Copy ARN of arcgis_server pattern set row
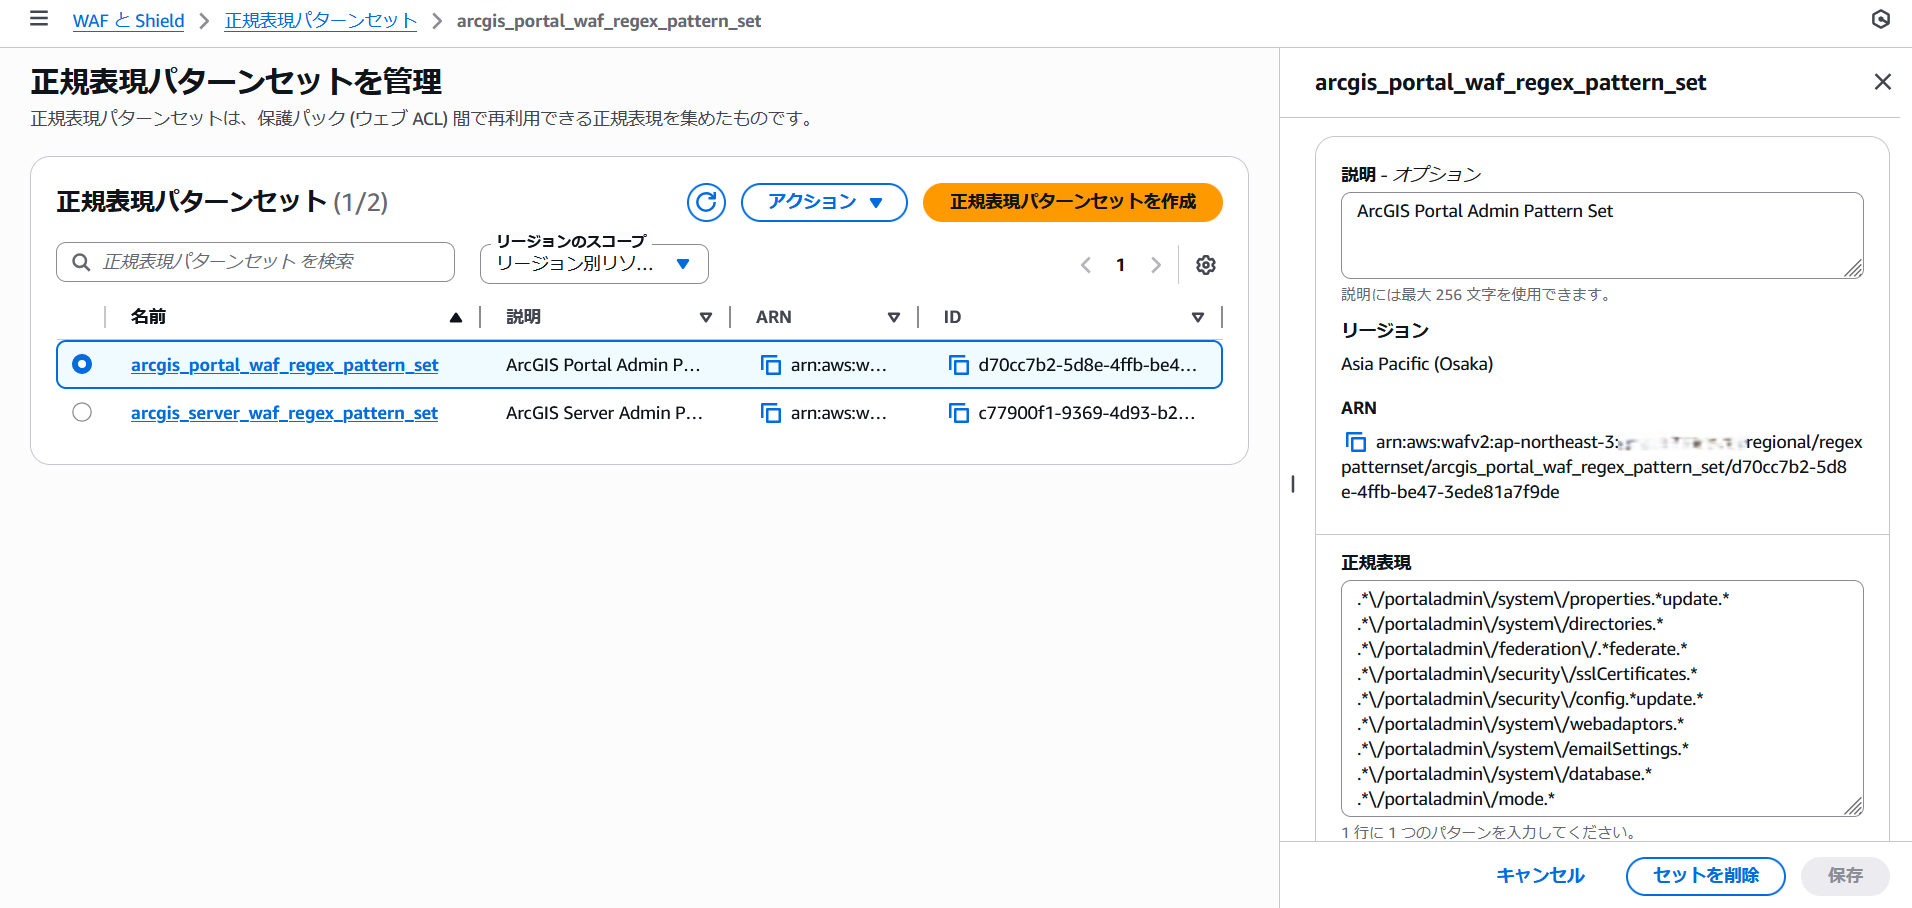 click(x=771, y=413)
